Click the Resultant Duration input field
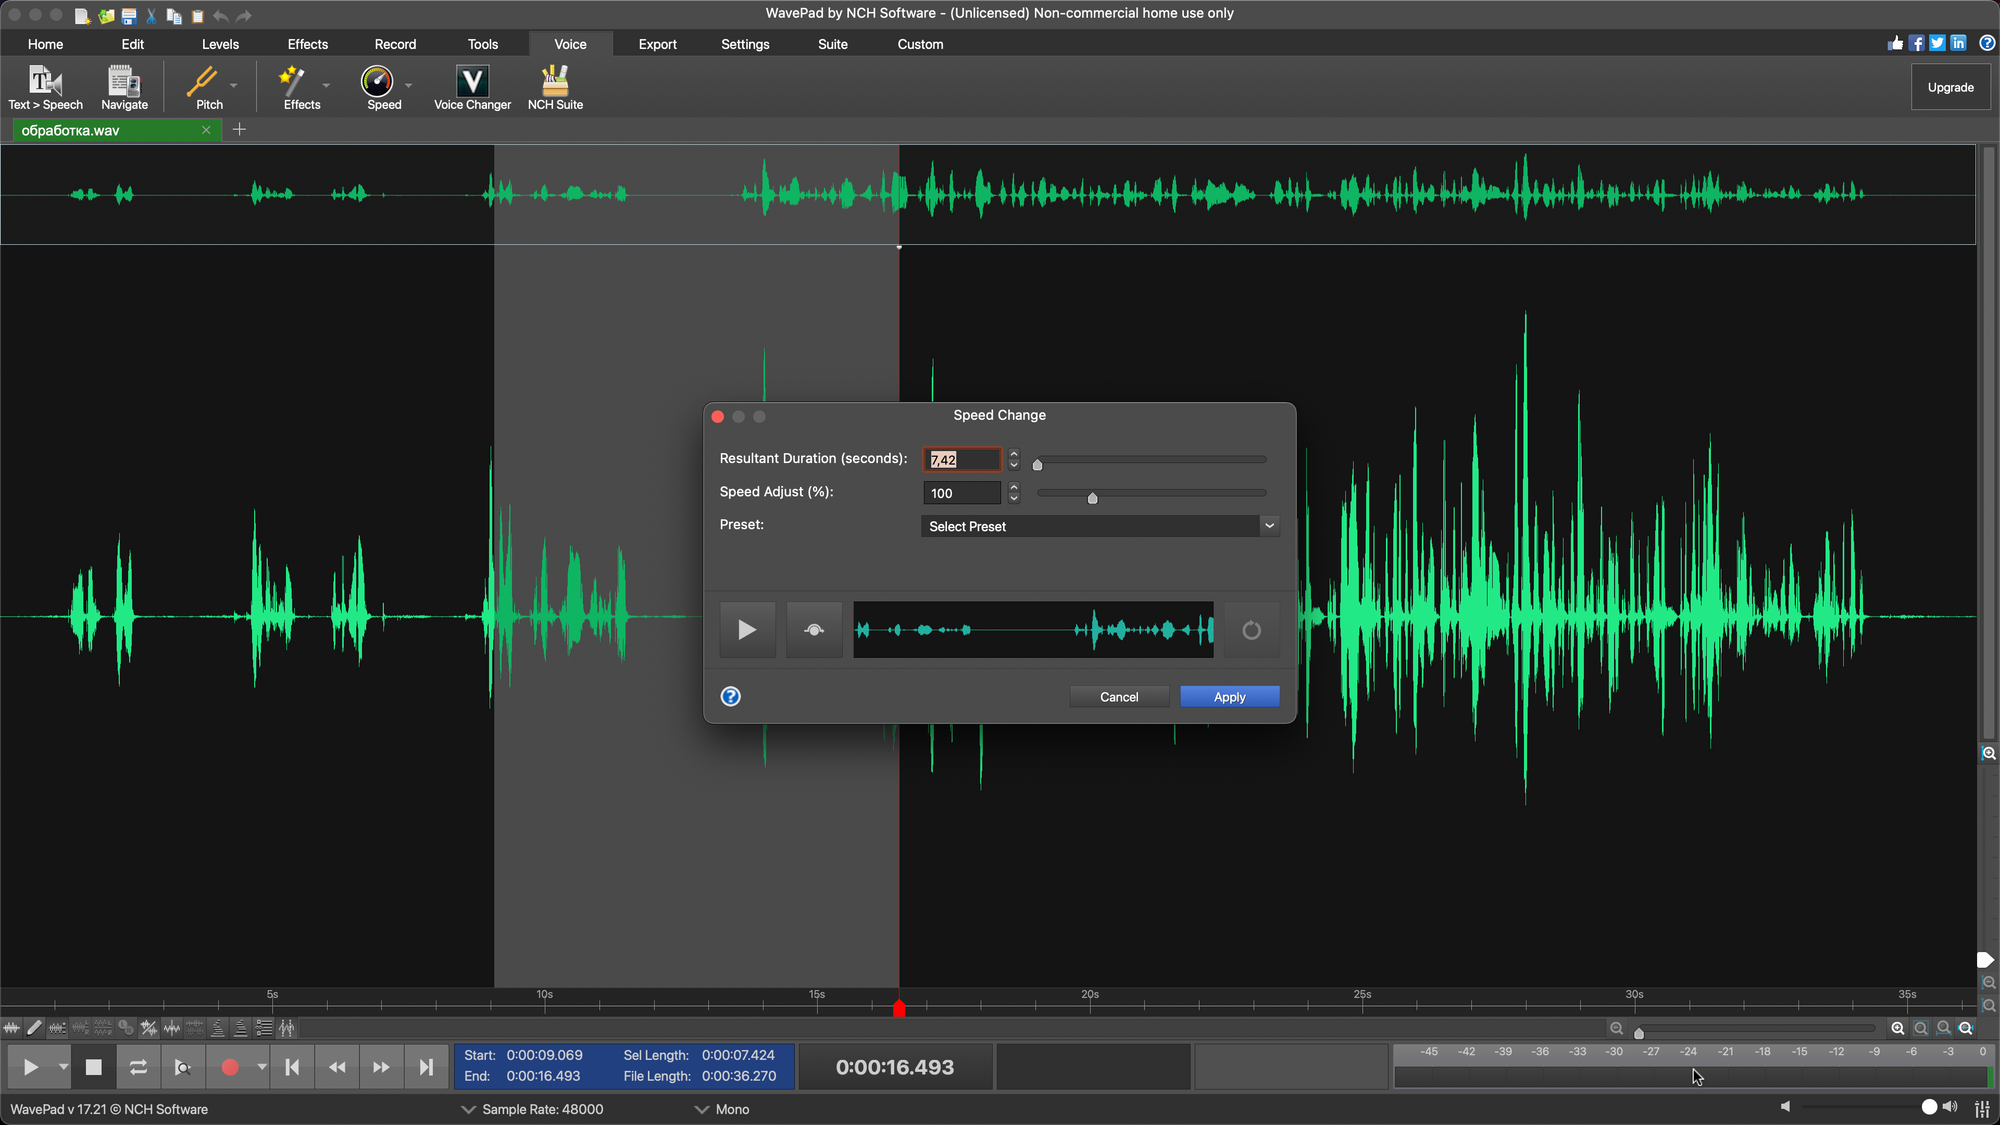This screenshot has height=1125, width=2000. tap(962, 460)
